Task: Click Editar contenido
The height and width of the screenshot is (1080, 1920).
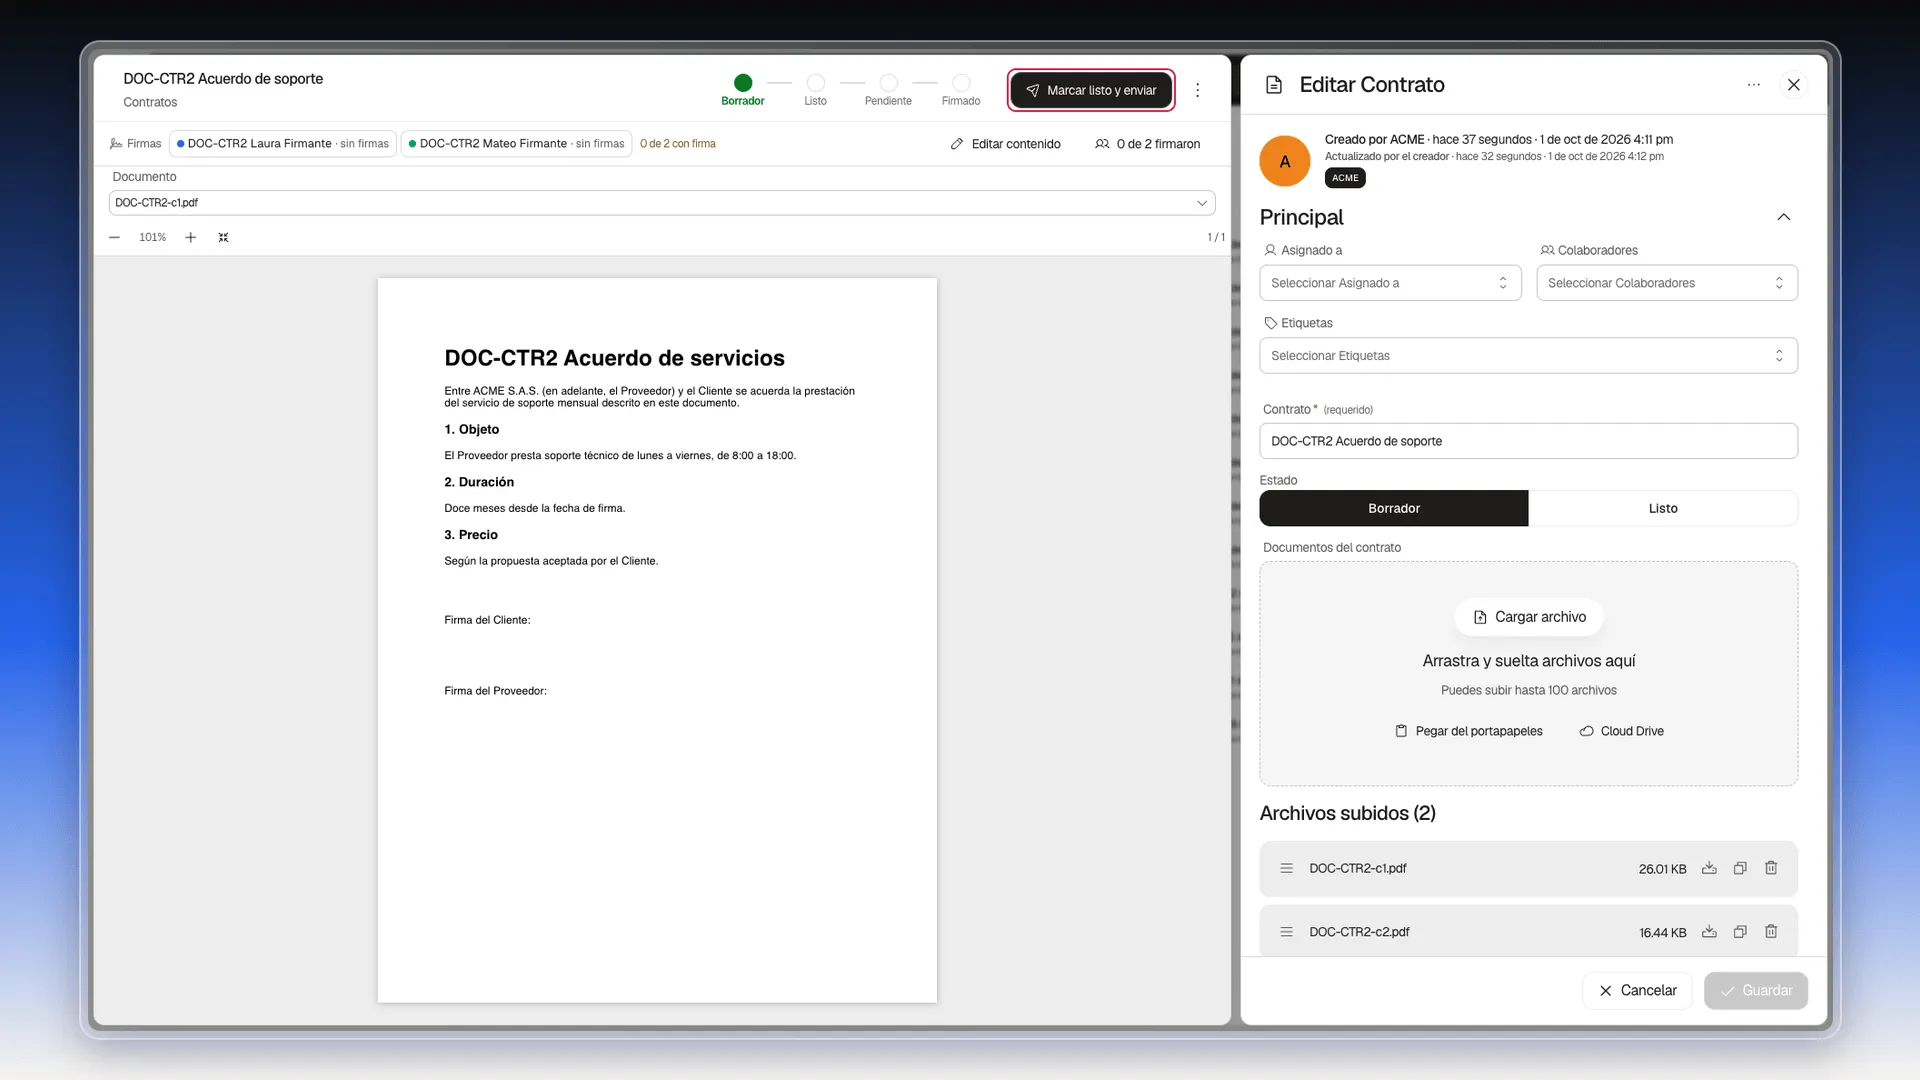Action: [1005, 144]
